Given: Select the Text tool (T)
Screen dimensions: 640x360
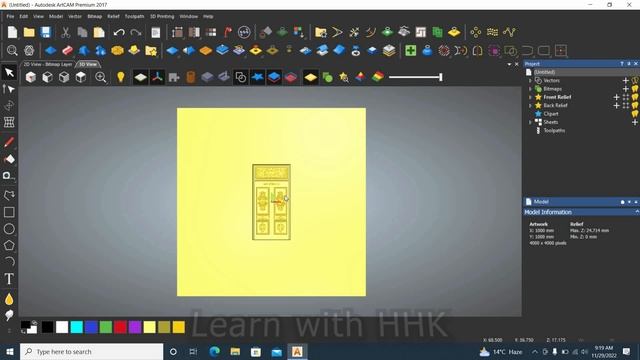Looking at the screenshot, I should coord(9,279).
